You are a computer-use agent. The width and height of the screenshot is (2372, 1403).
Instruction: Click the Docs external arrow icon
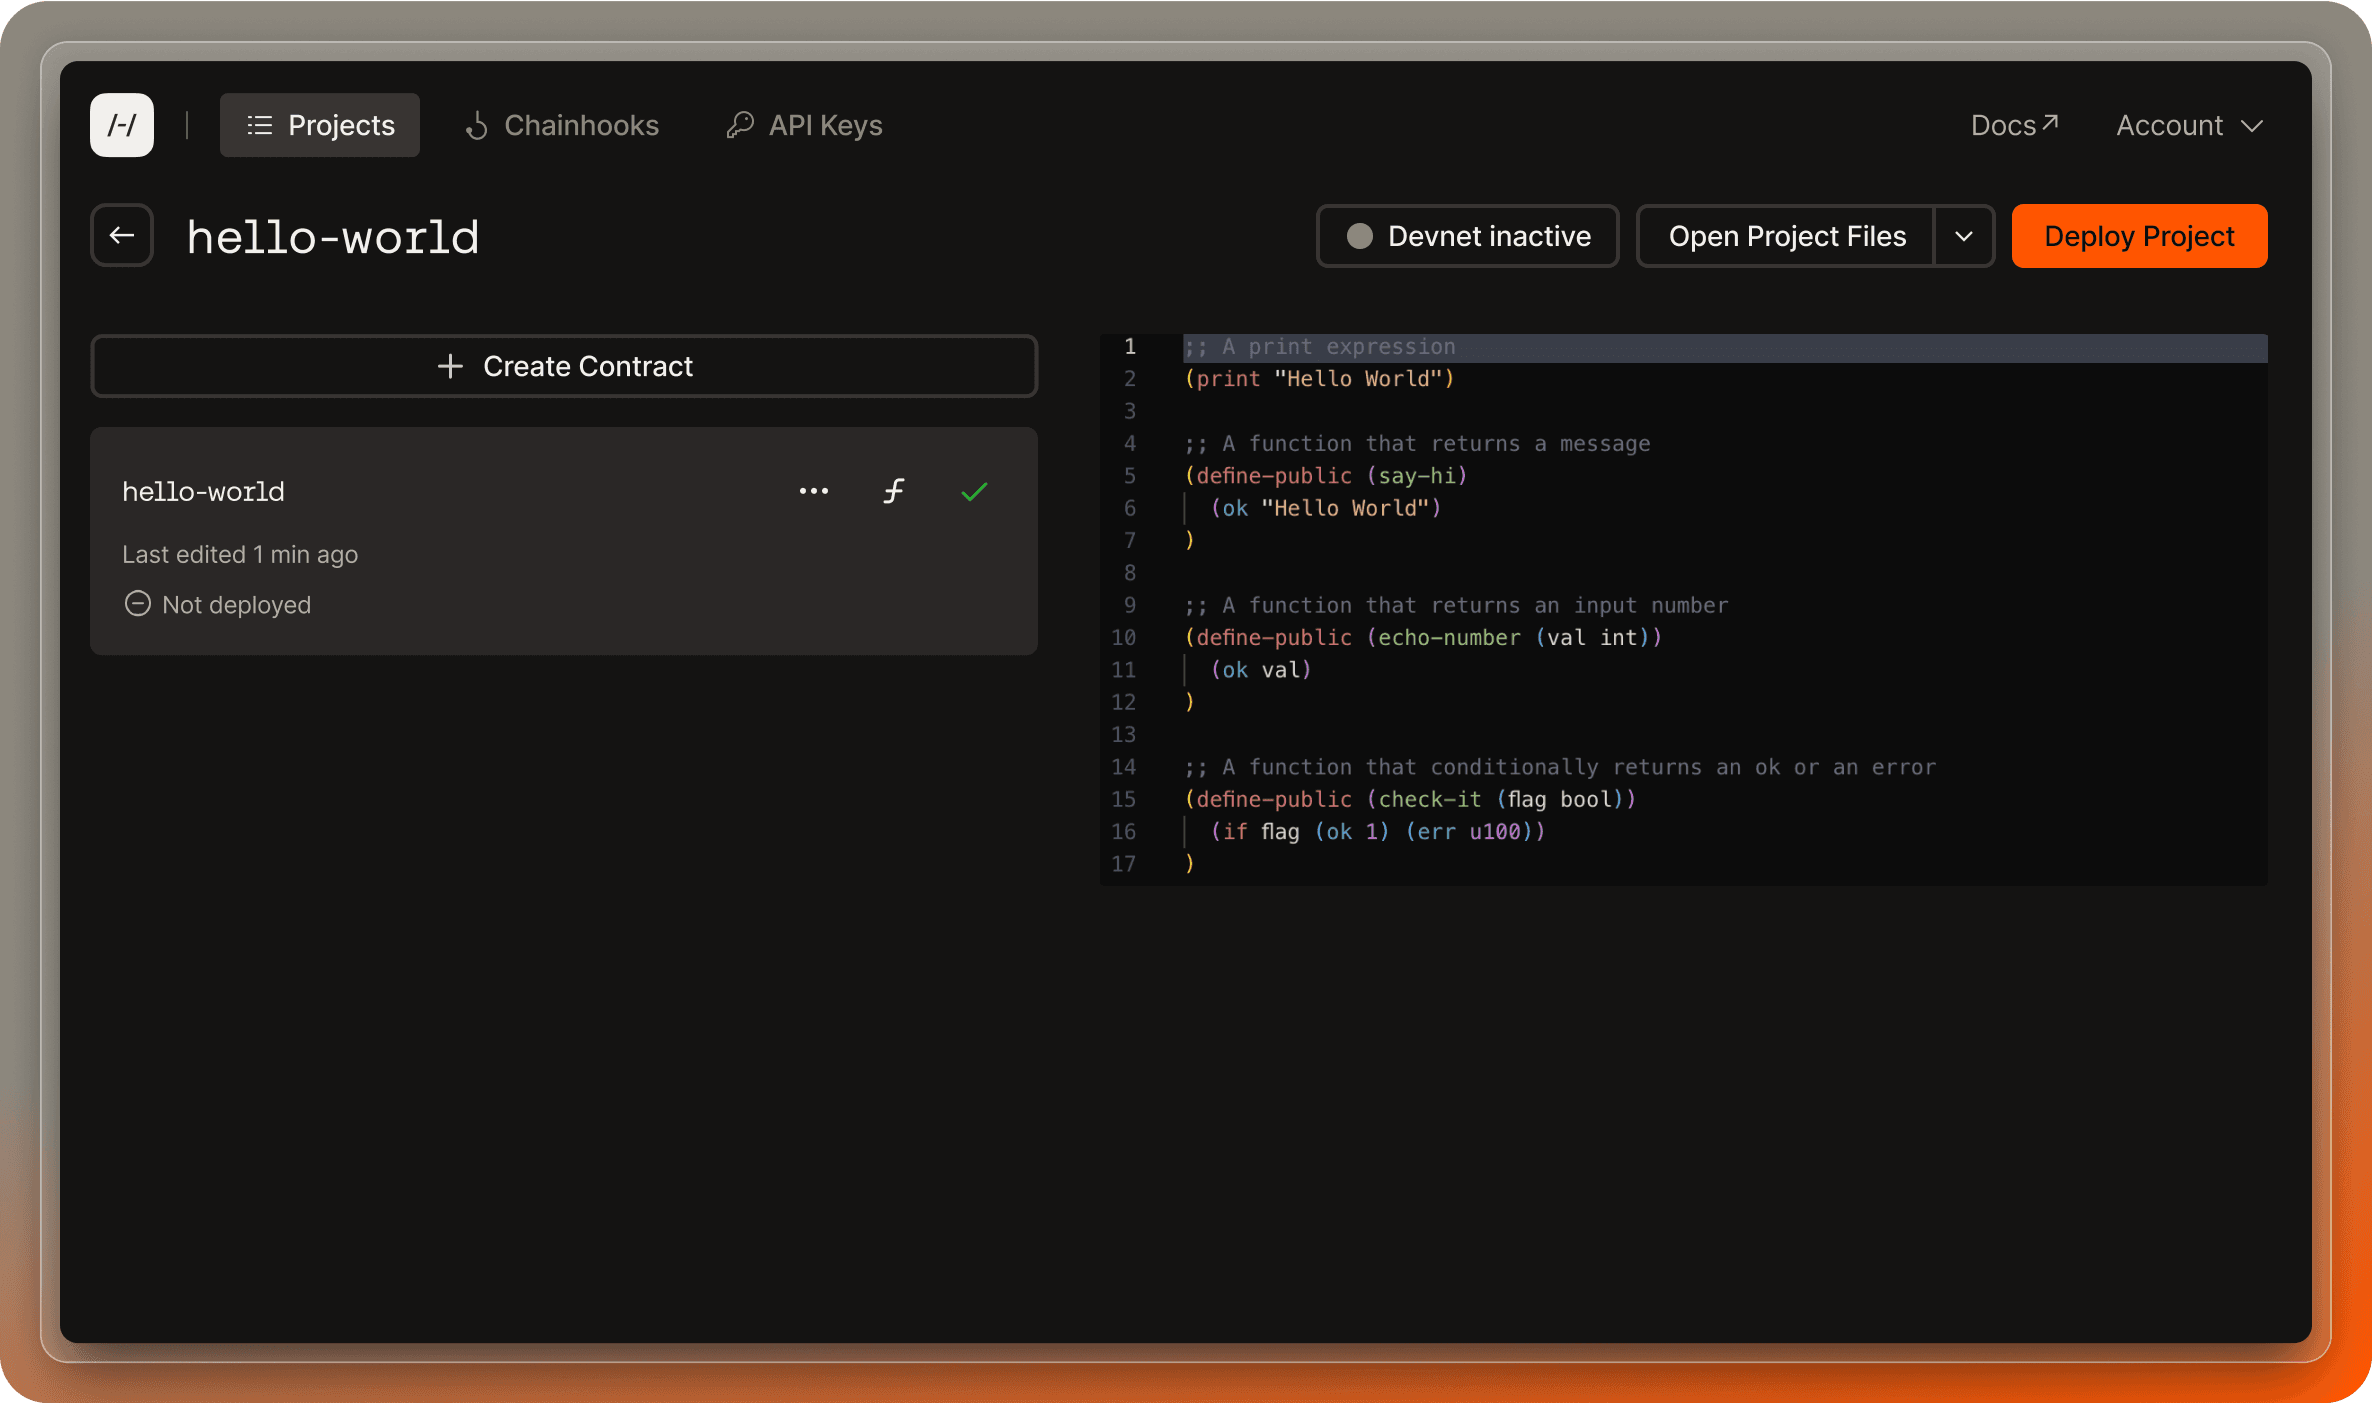coord(2050,122)
